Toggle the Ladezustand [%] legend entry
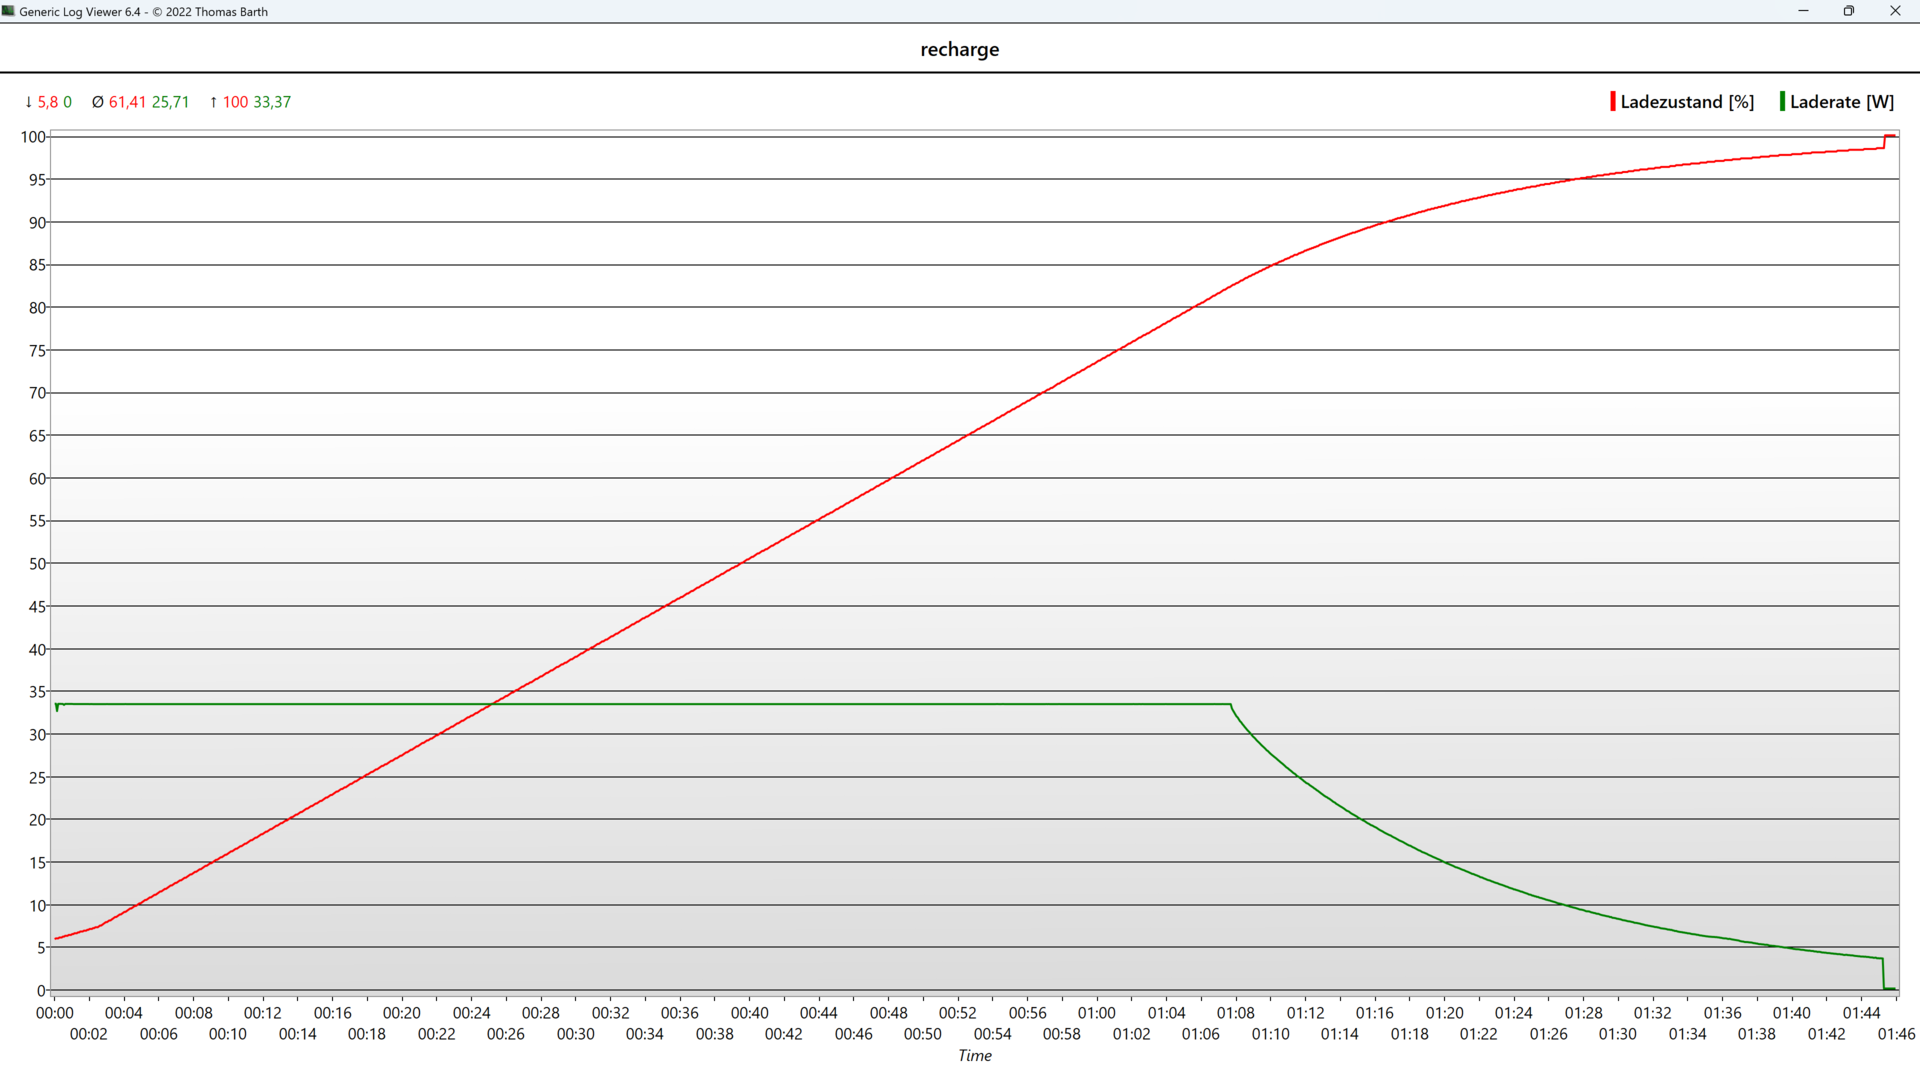 pyautogui.click(x=1686, y=102)
